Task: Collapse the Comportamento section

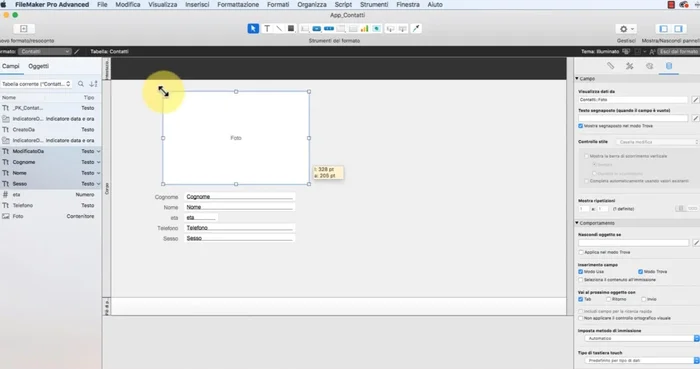Action: pos(577,223)
